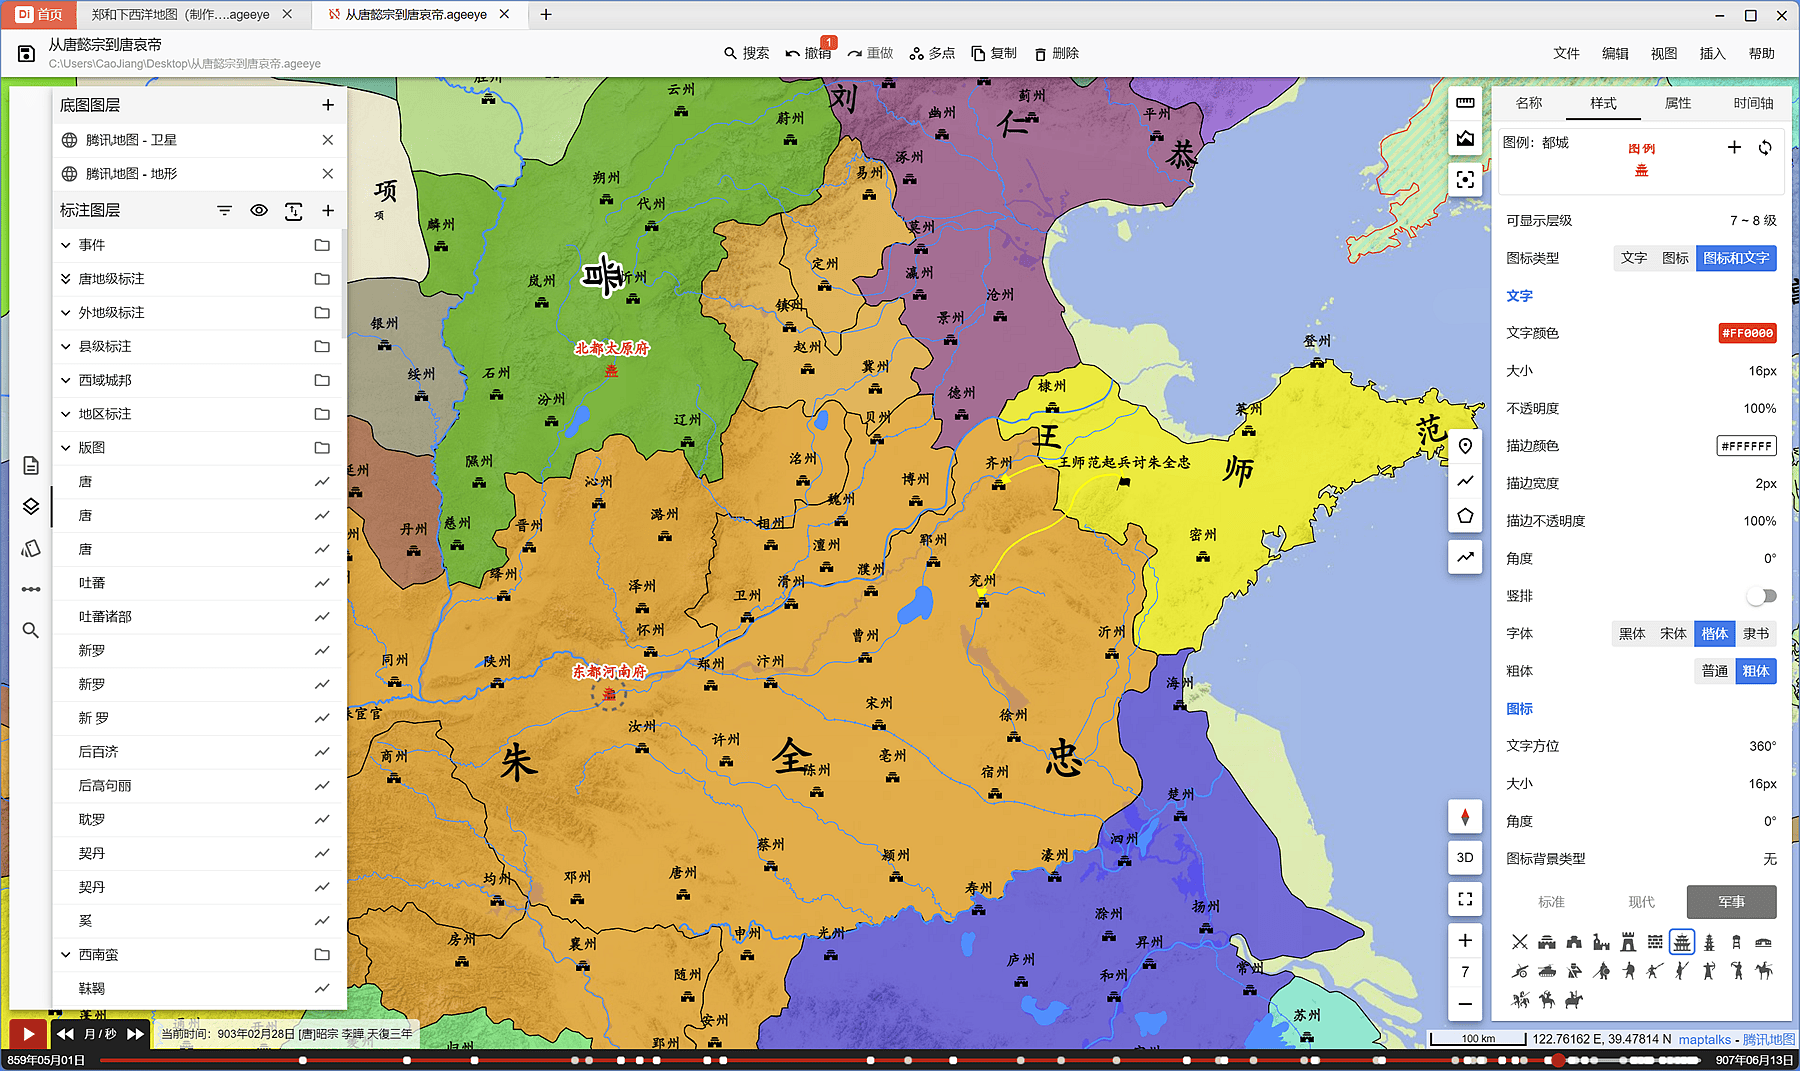Image resolution: width=1800 pixels, height=1071 pixels.
Task: Open the 文件 menu
Action: pos(1566,54)
